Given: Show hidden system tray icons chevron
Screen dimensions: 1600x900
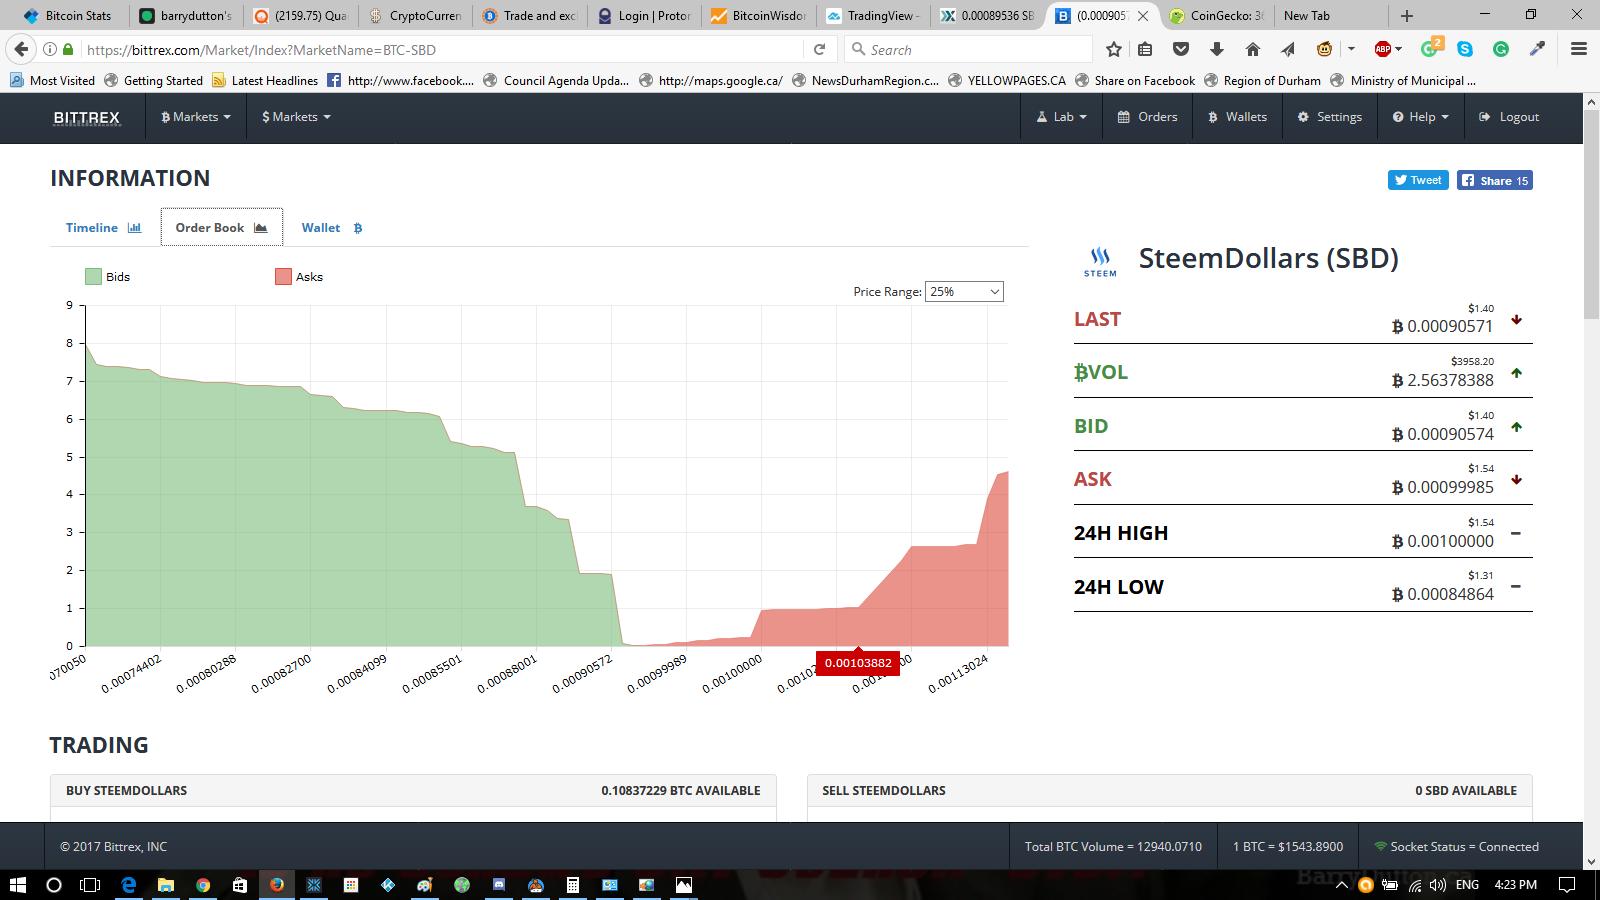Looking at the screenshot, I should coord(1342,885).
